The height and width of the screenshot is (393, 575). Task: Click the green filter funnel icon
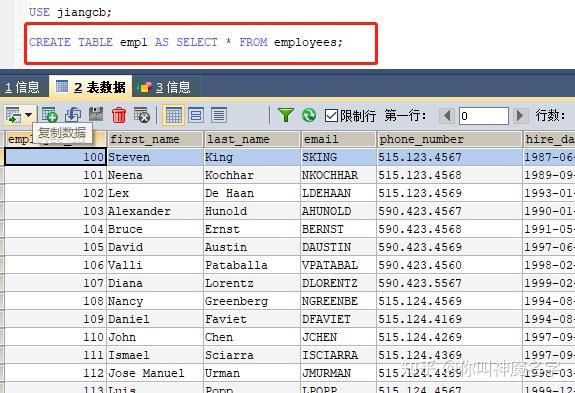pyautogui.click(x=285, y=115)
